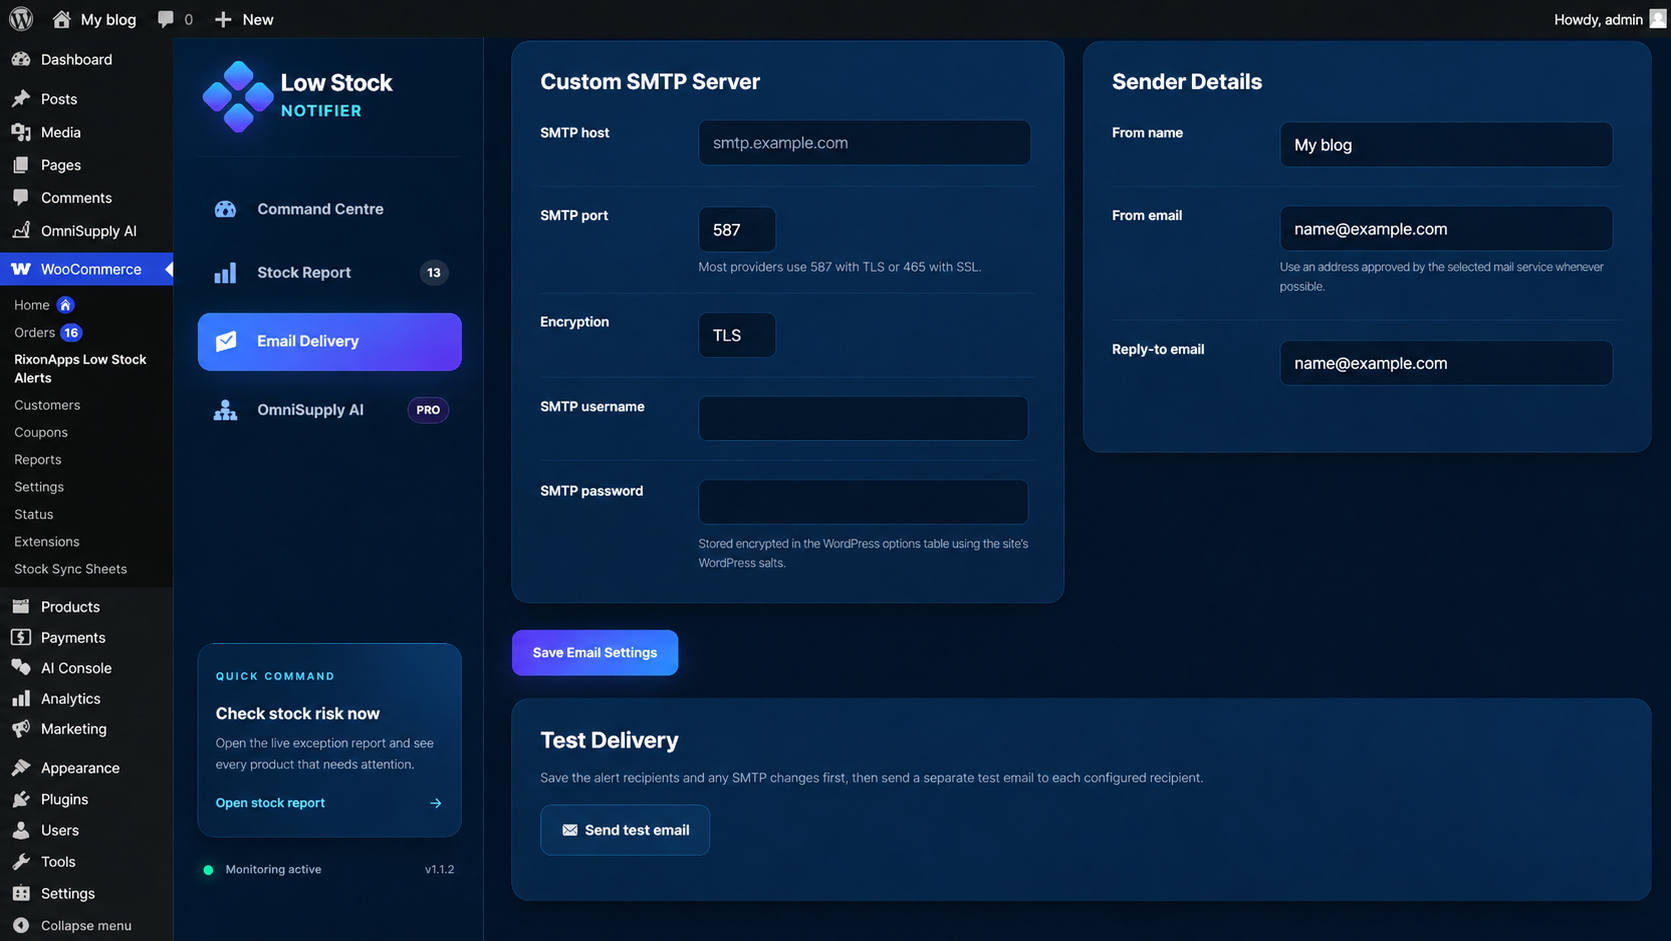This screenshot has height=941, width=1671.
Task: Click the OmniSupply AI hierarchy icon in plugin nav
Action: tap(225, 410)
